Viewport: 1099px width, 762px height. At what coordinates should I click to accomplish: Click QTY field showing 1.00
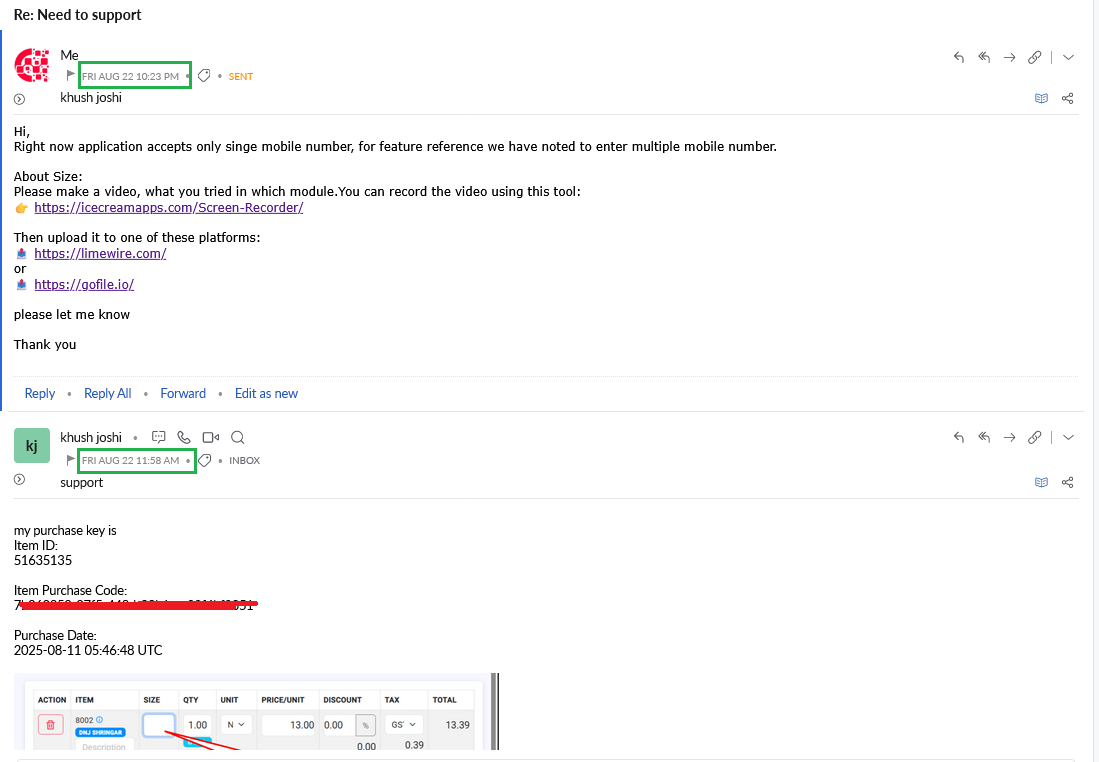pos(198,725)
